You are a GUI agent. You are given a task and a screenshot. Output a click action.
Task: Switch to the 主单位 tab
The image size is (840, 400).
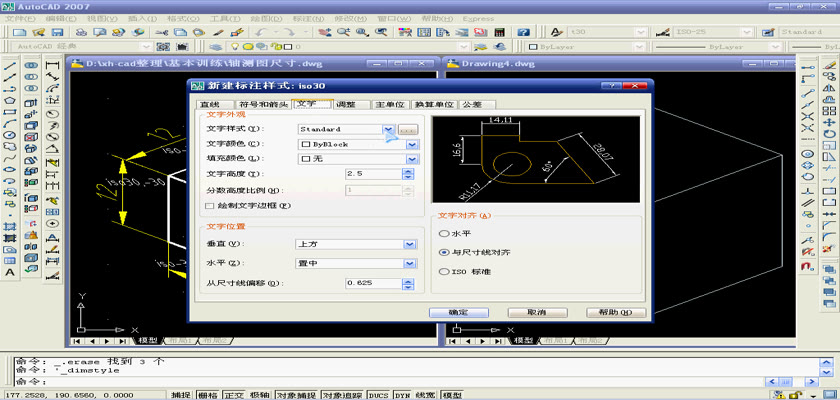click(x=391, y=104)
